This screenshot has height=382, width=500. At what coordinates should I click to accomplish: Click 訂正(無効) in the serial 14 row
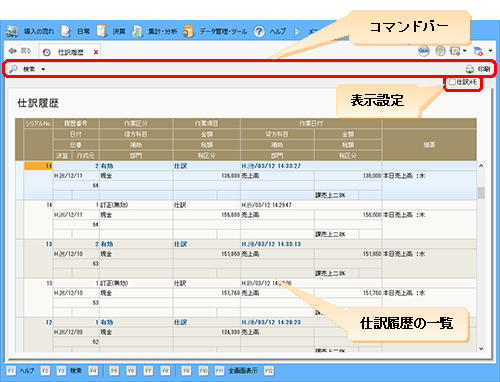click(114, 205)
